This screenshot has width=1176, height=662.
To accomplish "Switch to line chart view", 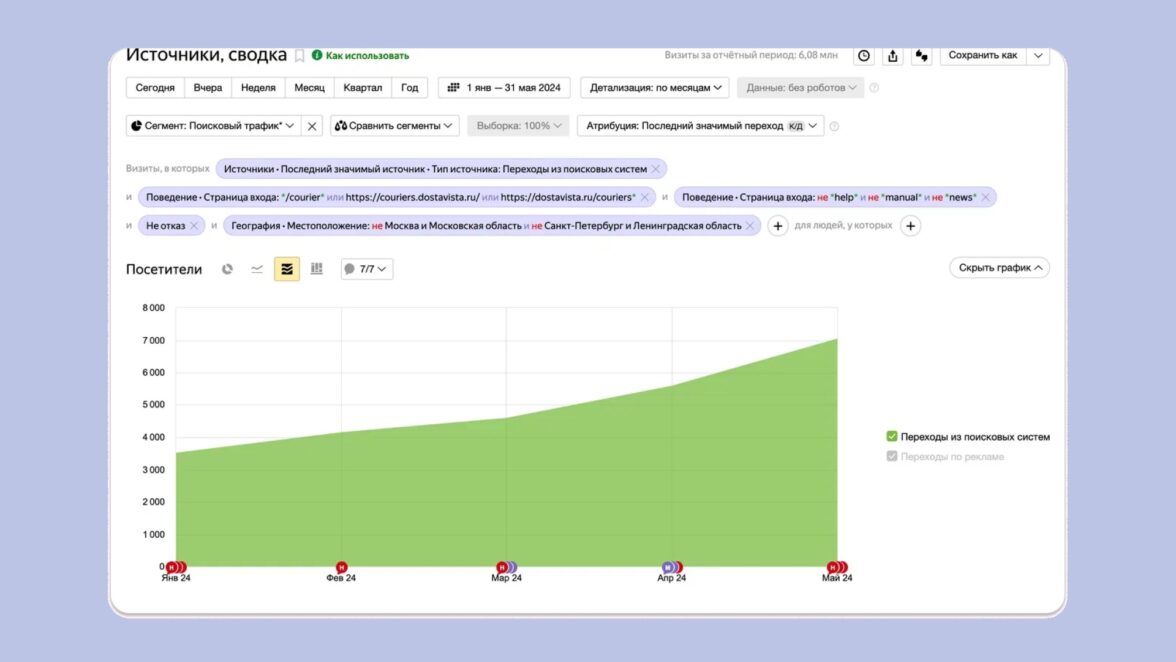I will tap(257, 269).
